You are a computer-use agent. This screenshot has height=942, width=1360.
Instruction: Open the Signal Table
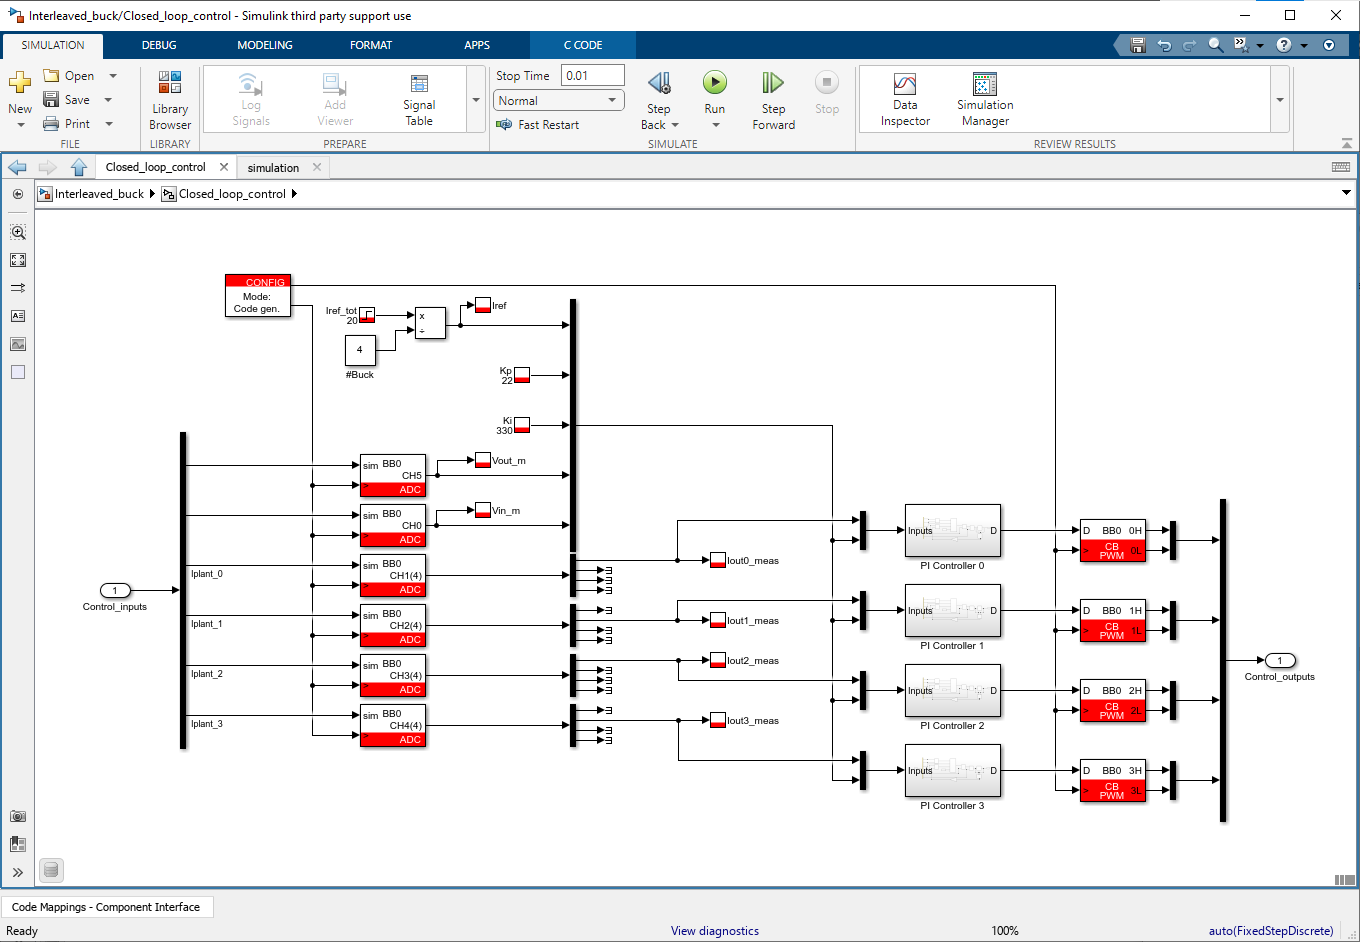(x=419, y=100)
